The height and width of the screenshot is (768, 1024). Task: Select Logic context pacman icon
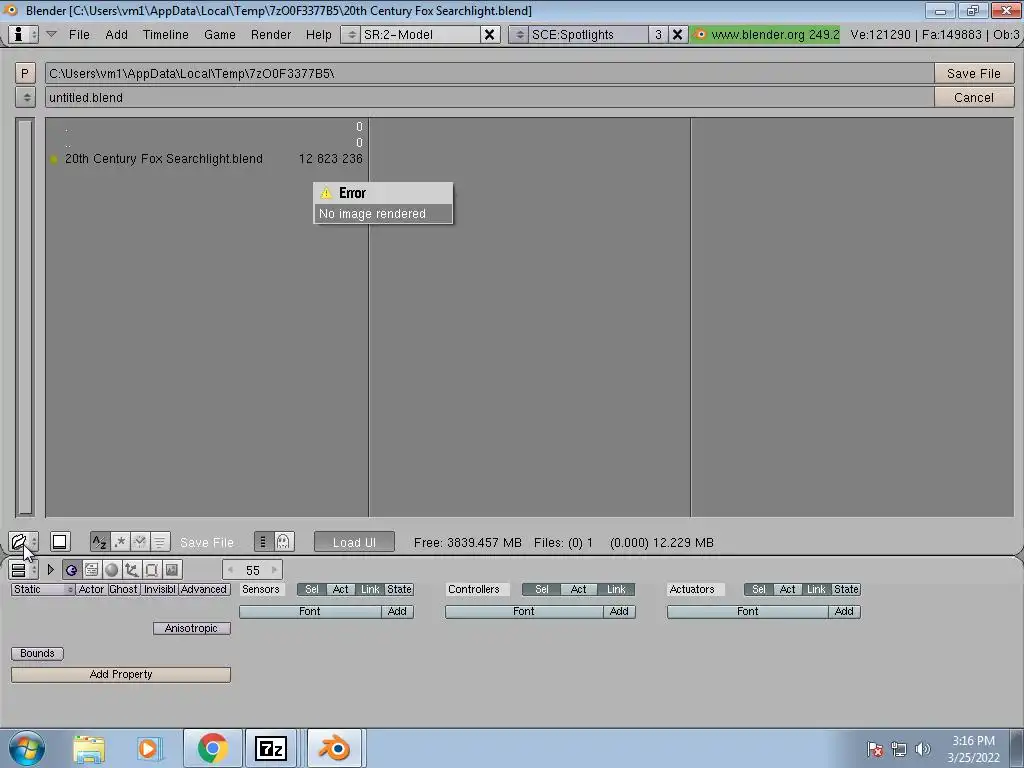tap(71, 570)
